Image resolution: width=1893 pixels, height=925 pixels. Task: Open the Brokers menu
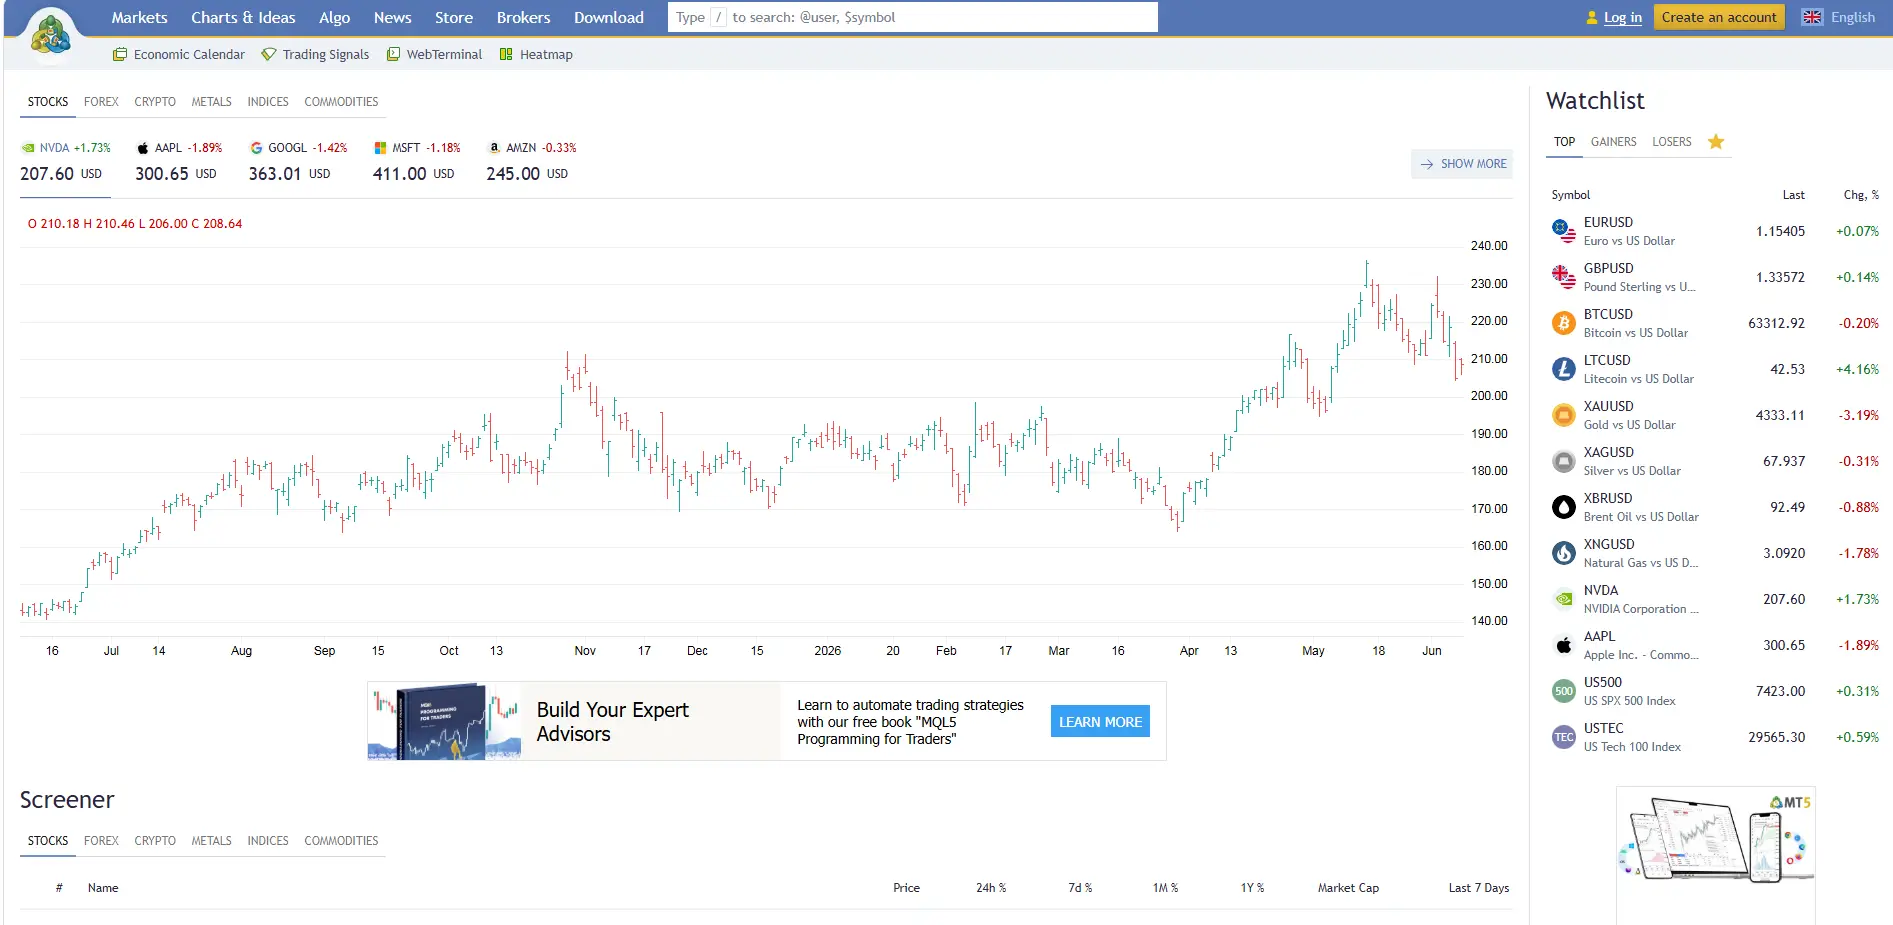pos(523,17)
